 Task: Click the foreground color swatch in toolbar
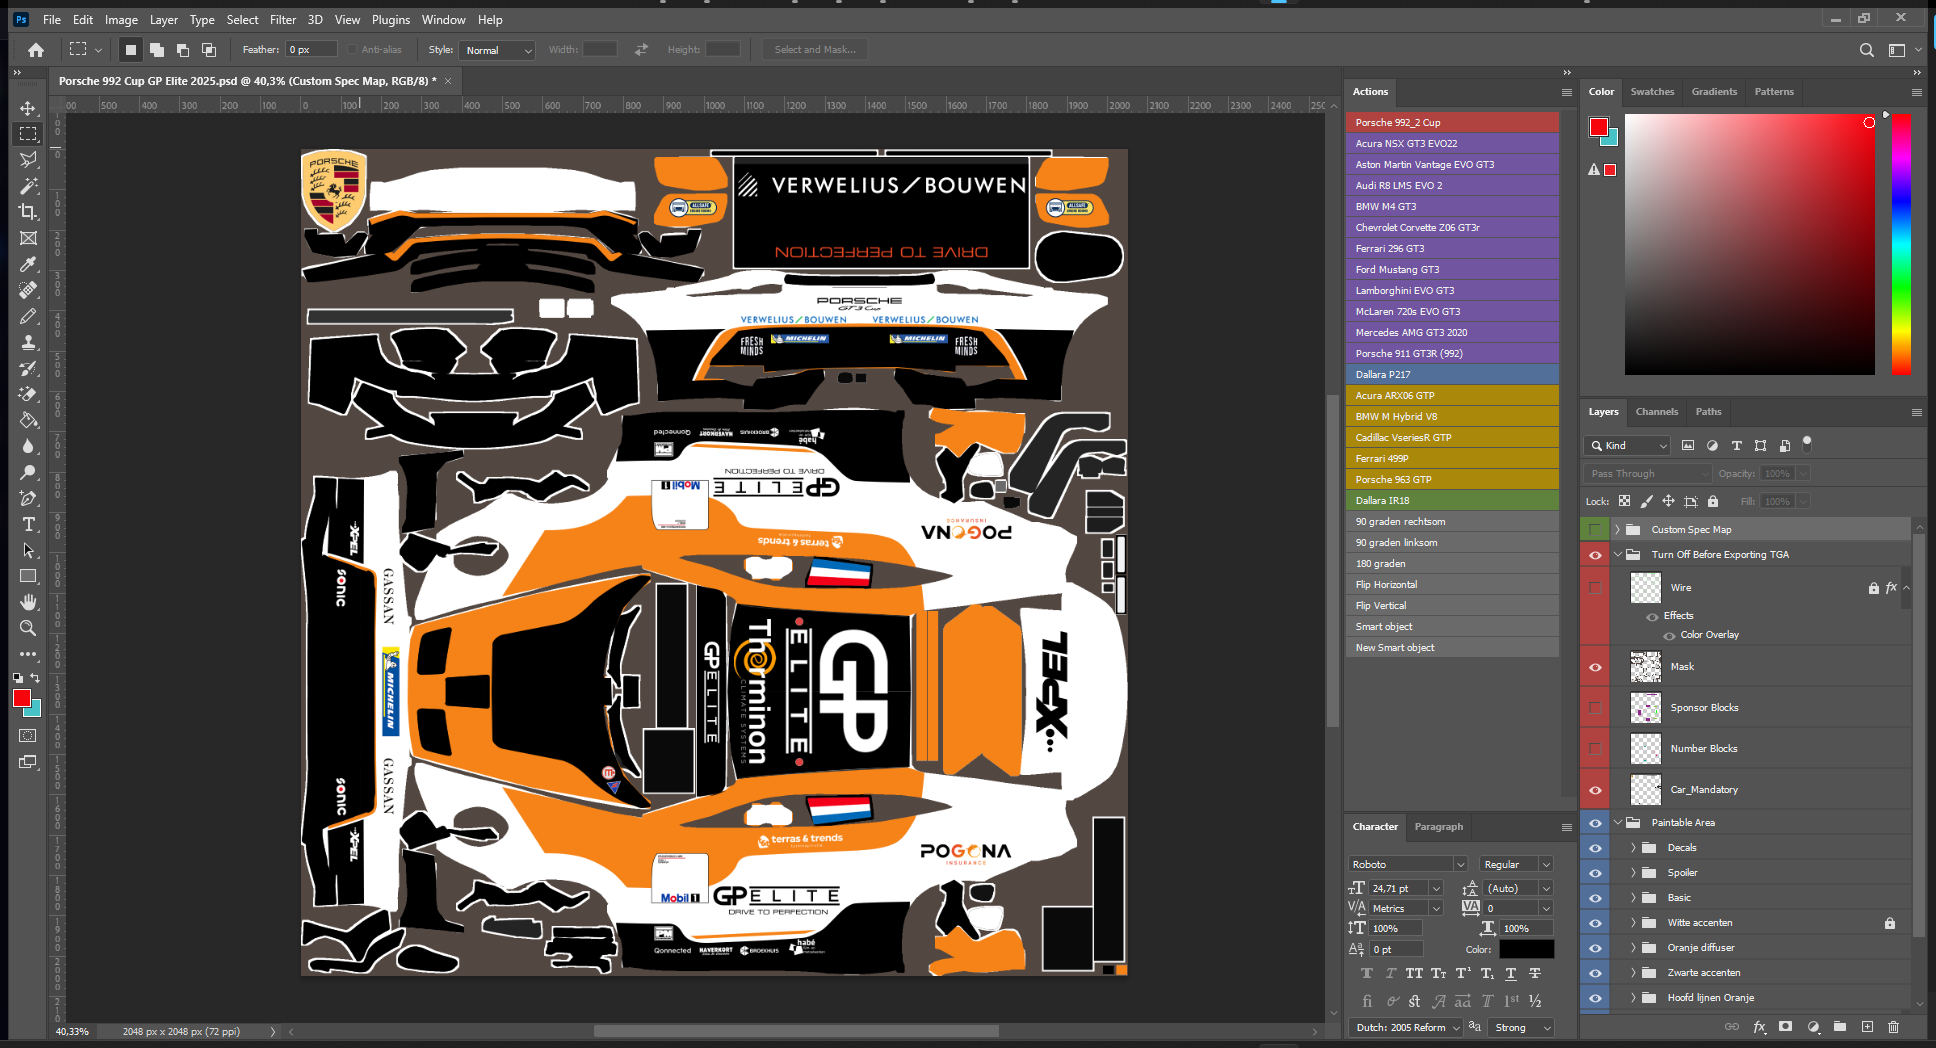21,698
